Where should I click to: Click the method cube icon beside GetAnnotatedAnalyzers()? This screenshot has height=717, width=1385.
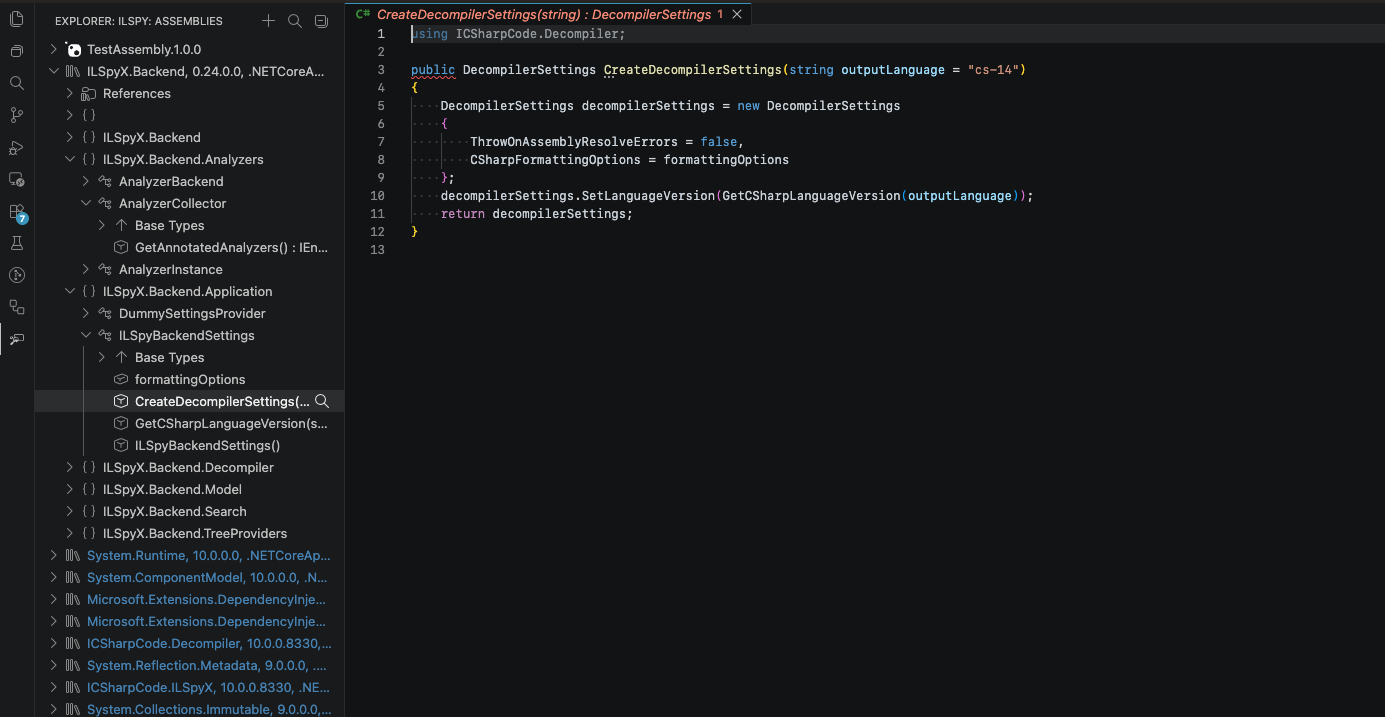pyautogui.click(x=121, y=247)
